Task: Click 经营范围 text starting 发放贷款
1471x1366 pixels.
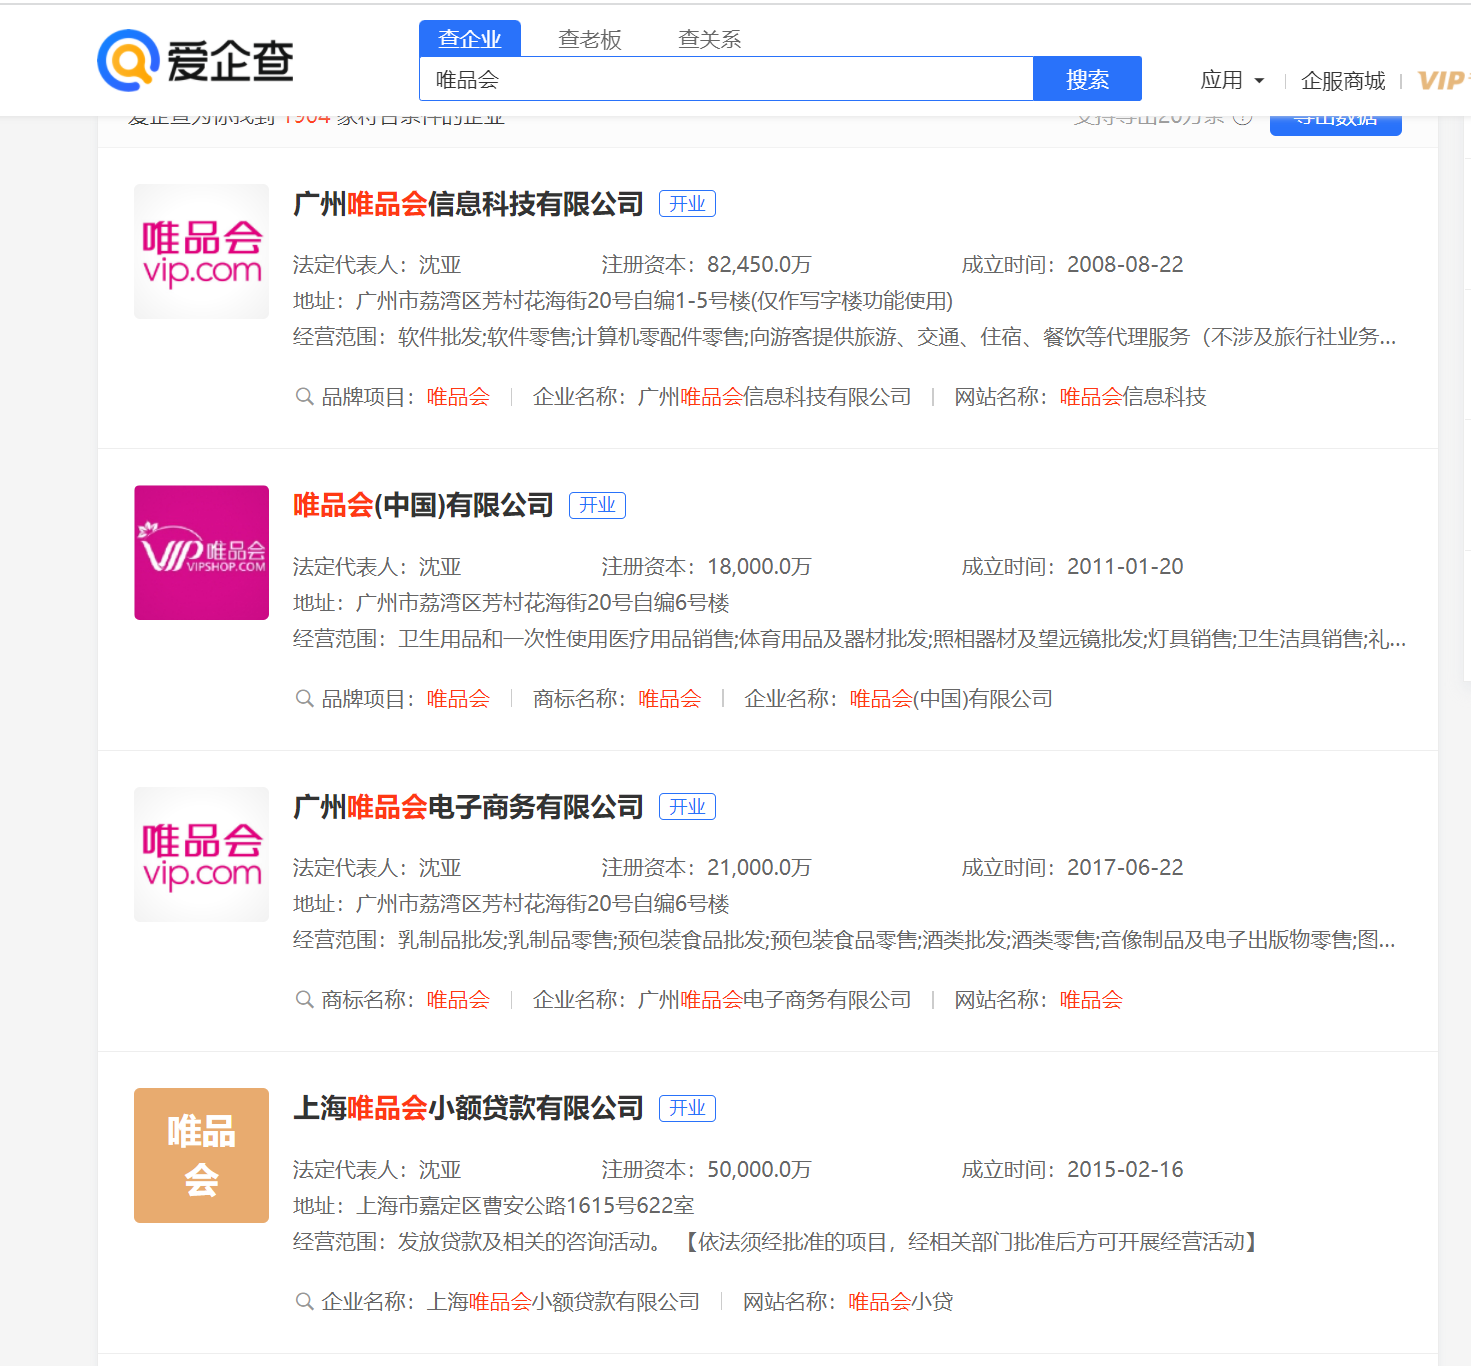Action: (x=829, y=1242)
